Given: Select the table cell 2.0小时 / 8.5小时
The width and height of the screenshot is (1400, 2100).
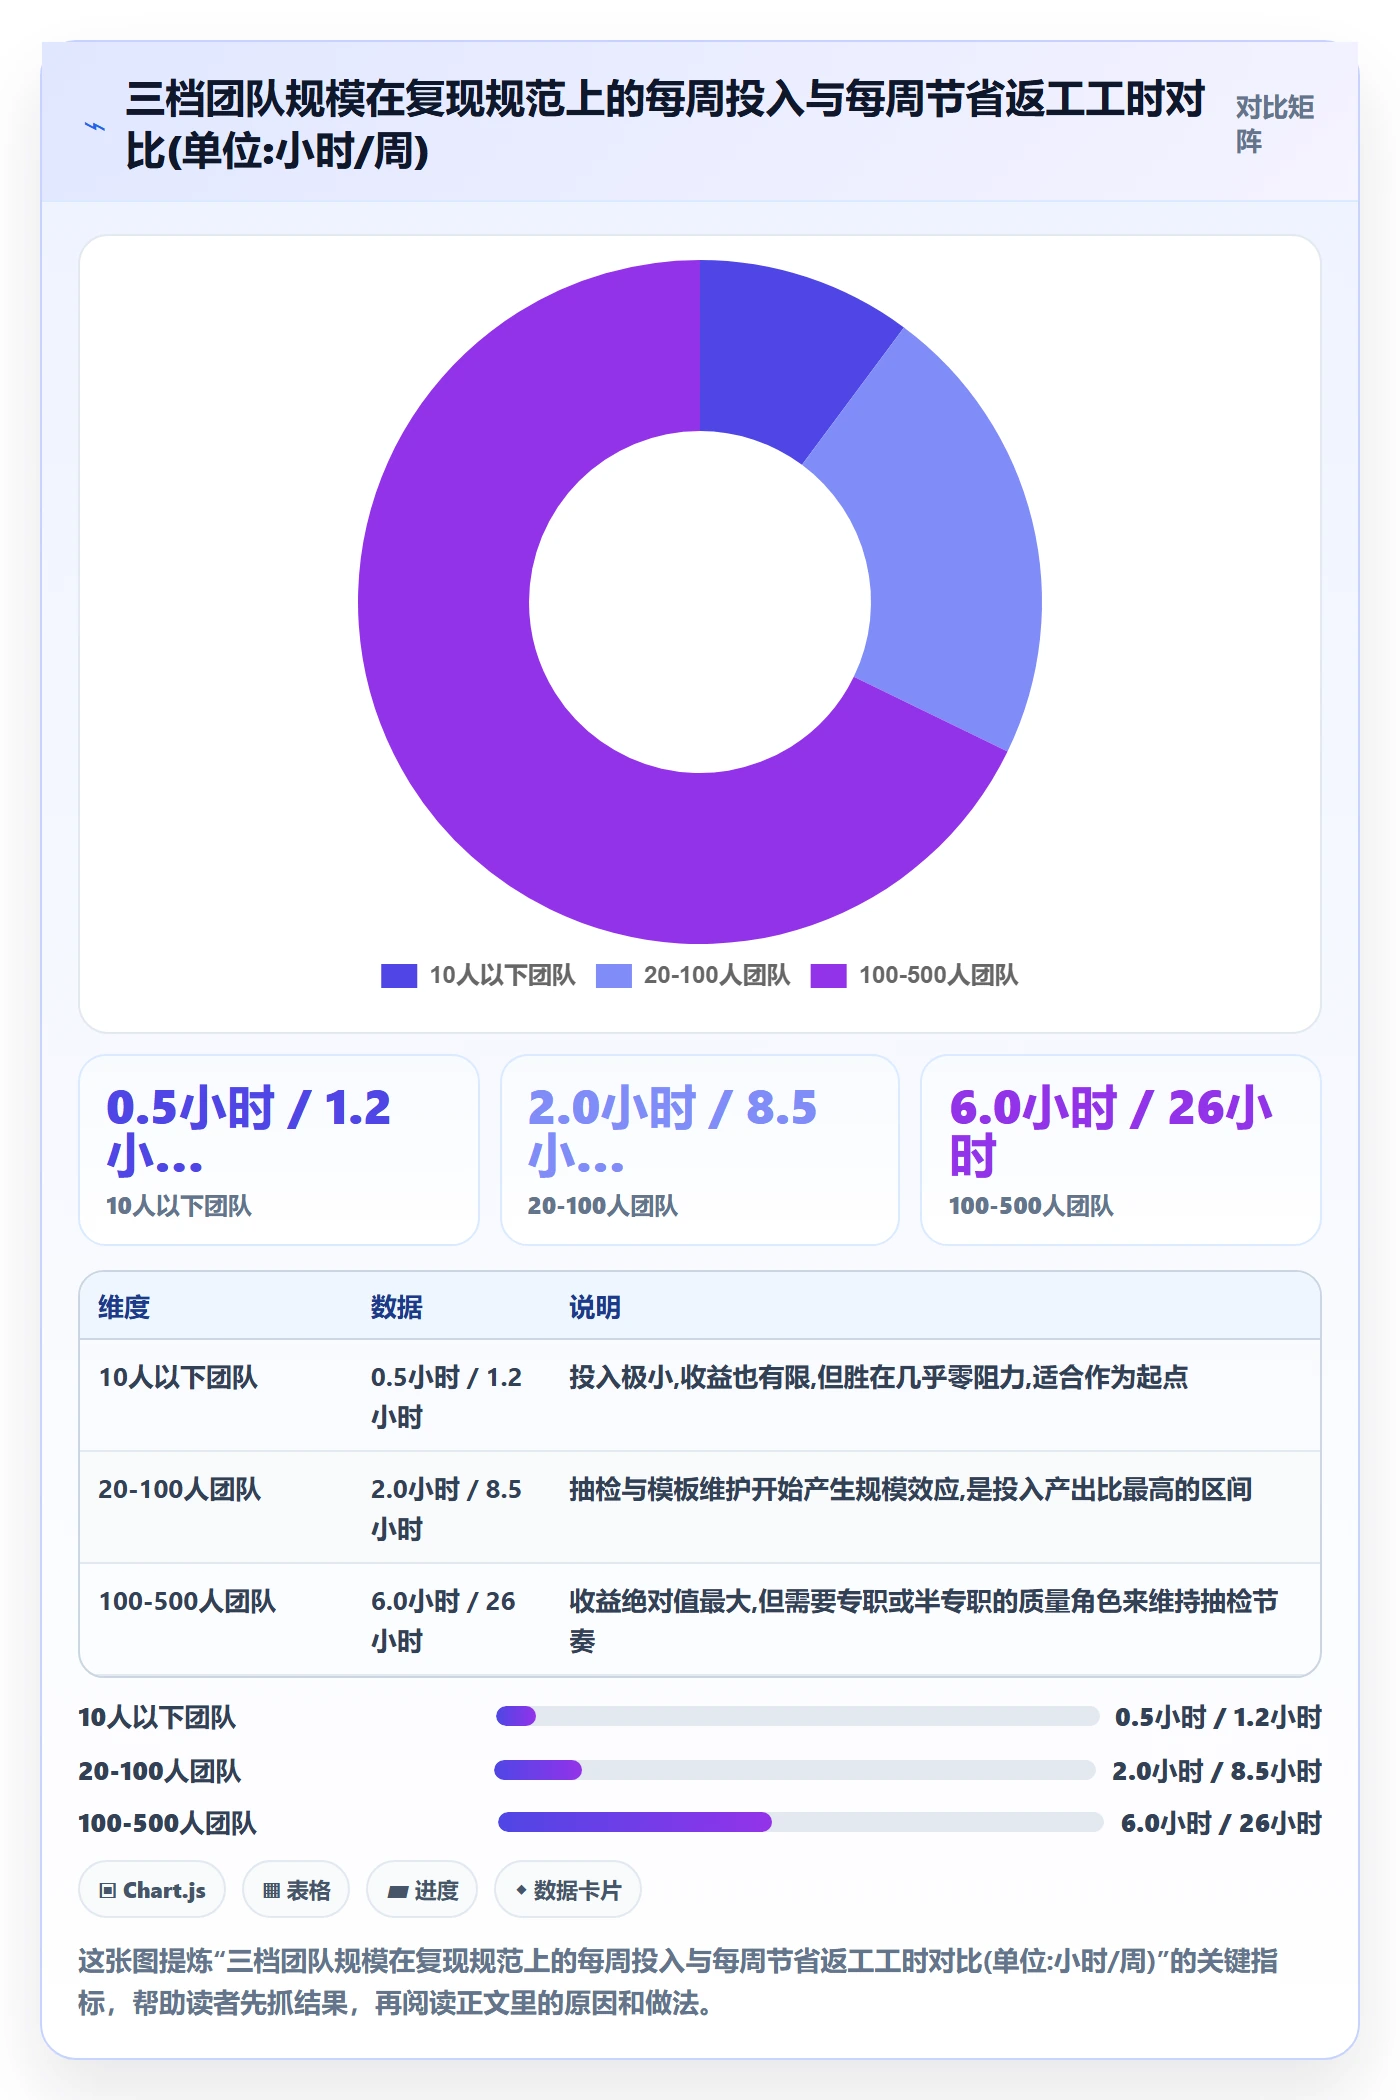Looking at the screenshot, I should click(x=447, y=1509).
